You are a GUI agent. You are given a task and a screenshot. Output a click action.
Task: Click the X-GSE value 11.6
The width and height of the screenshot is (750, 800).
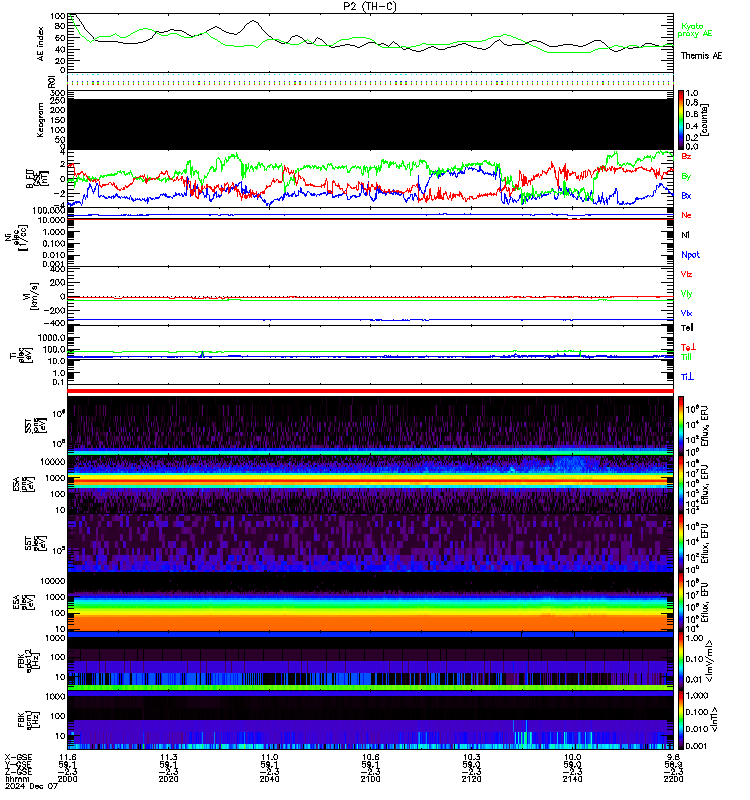[68, 757]
